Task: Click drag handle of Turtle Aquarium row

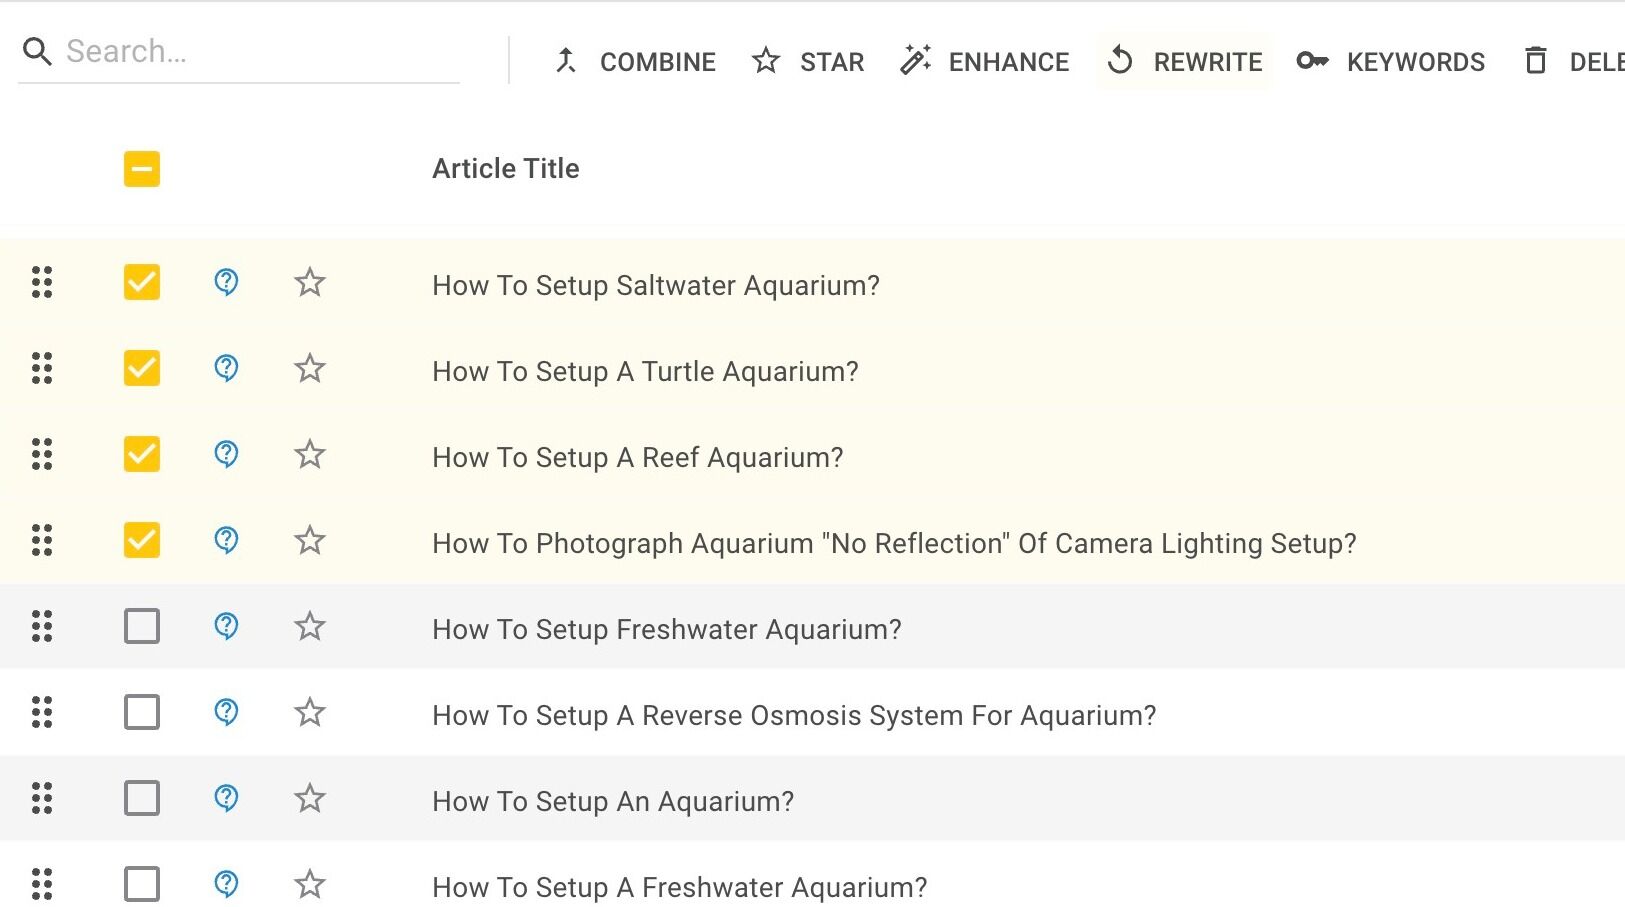Action: pos(42,368)
